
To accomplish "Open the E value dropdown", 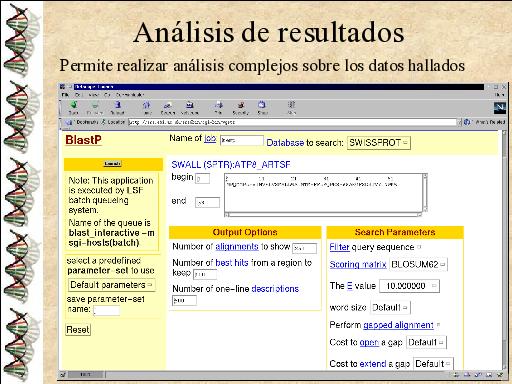I will click(x=410, y=286).
